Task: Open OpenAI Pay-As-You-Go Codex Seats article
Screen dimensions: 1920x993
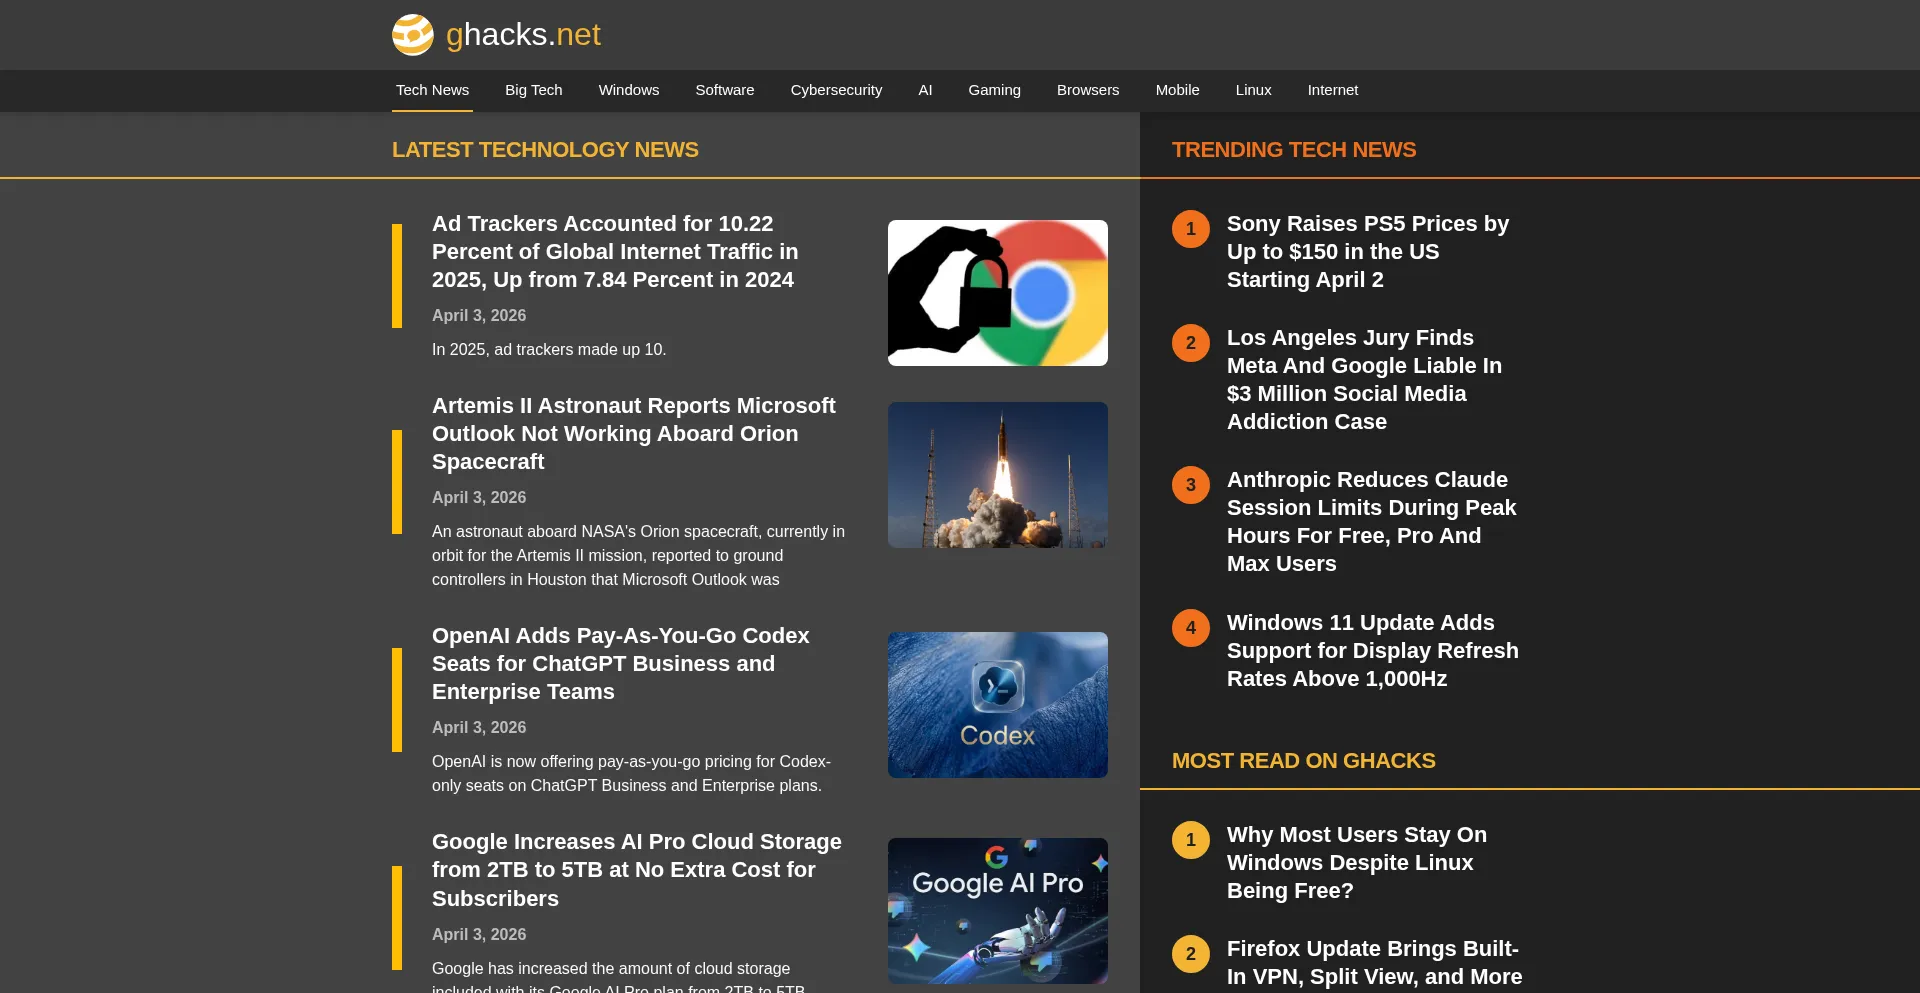Action: tap(620, 664)
